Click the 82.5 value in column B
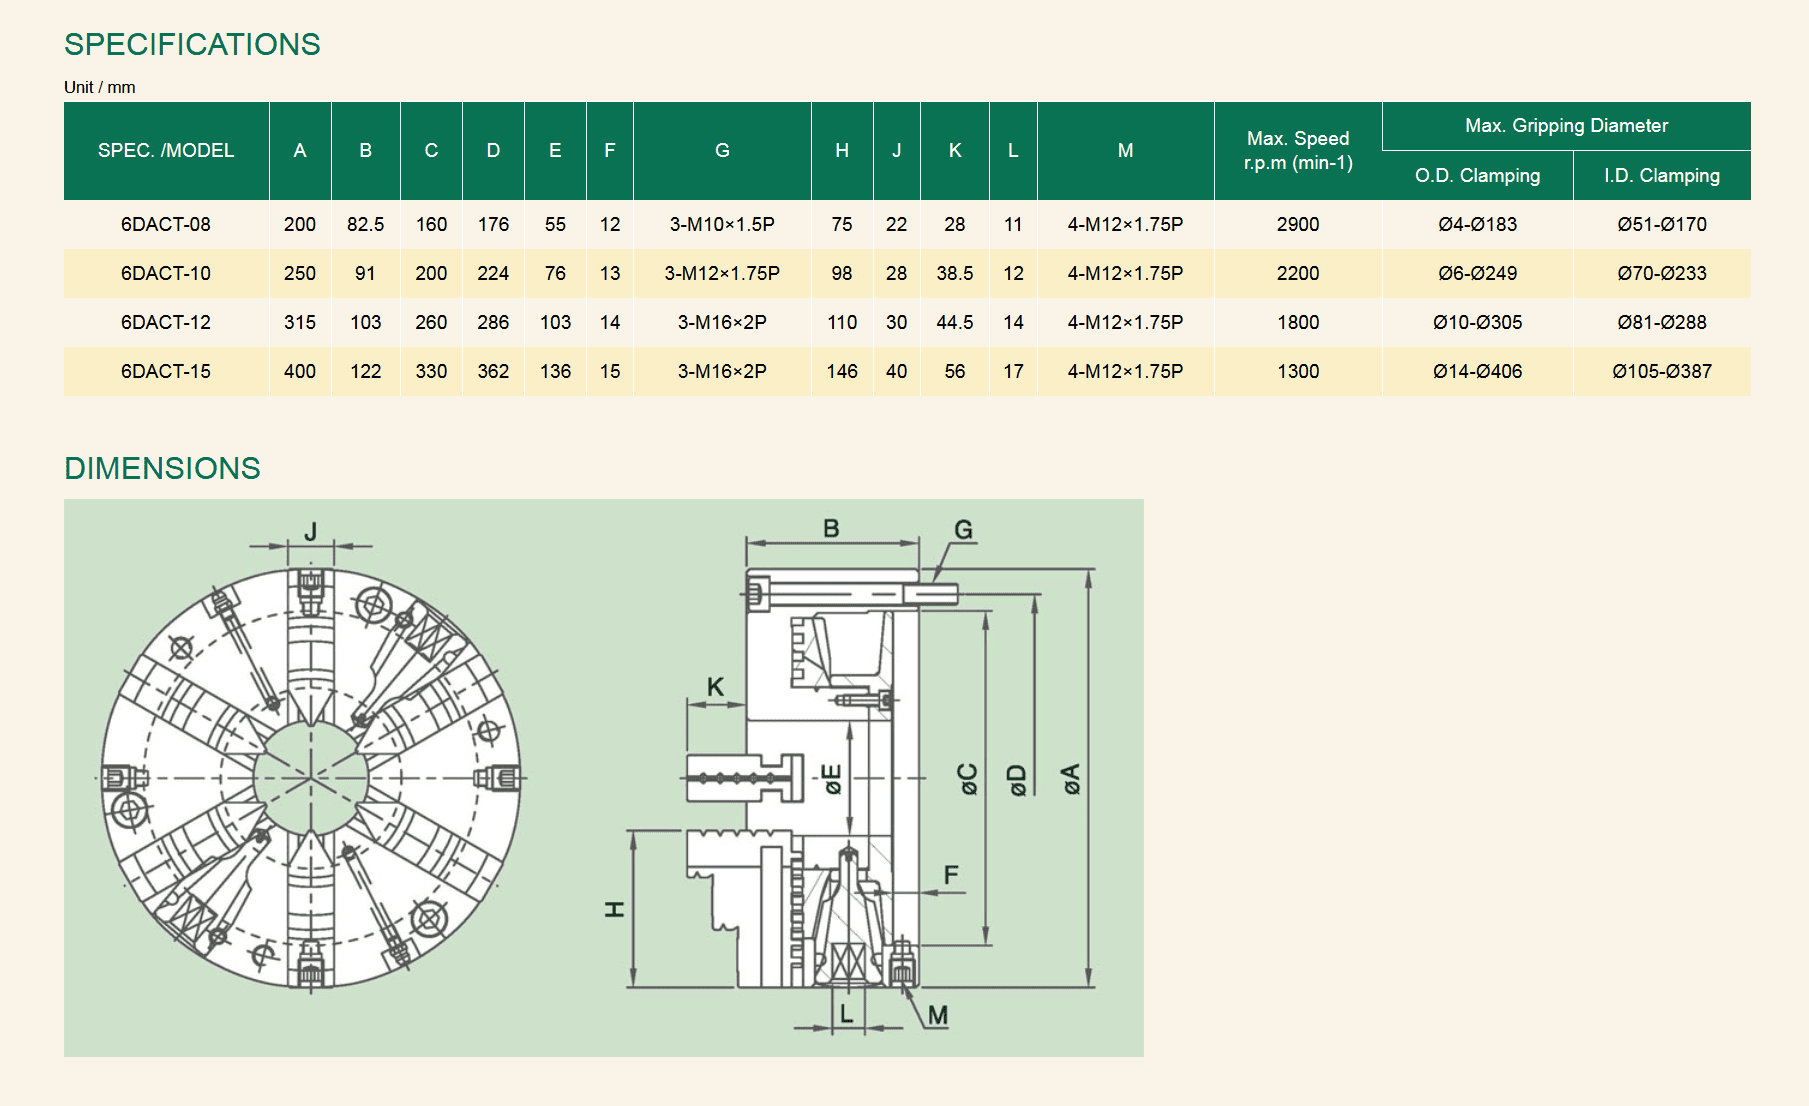 tap(366, 224)
